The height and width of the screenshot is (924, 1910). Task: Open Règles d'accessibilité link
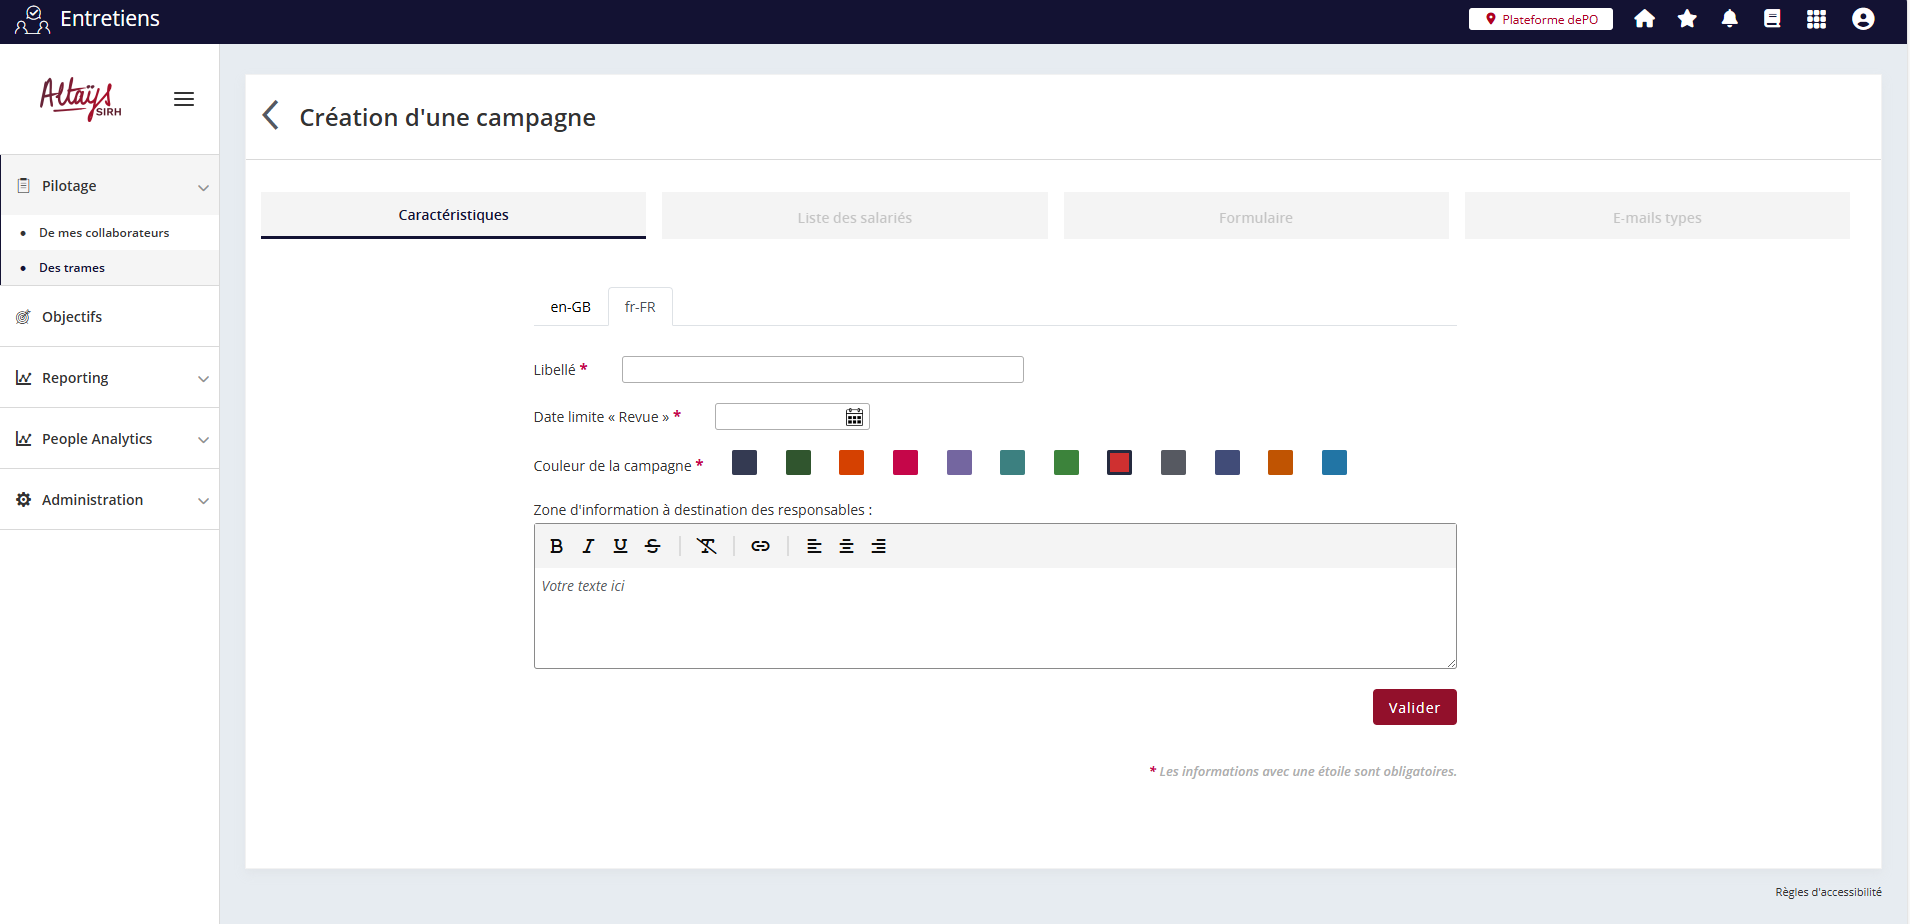[x=1827, y=892]
